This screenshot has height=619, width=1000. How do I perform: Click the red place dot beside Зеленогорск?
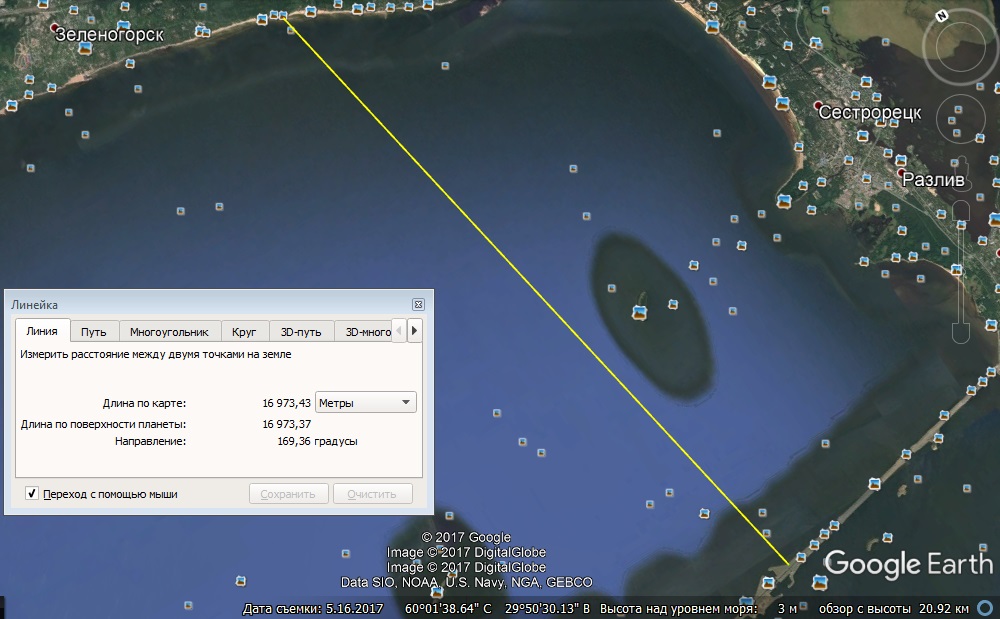point(54,28)
